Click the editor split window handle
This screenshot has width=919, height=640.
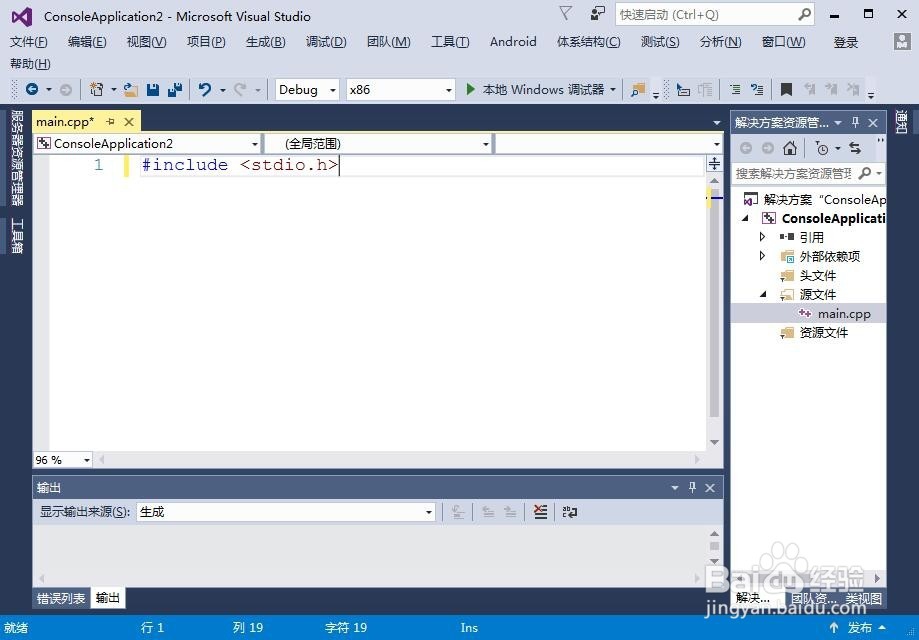pos(714,164)
